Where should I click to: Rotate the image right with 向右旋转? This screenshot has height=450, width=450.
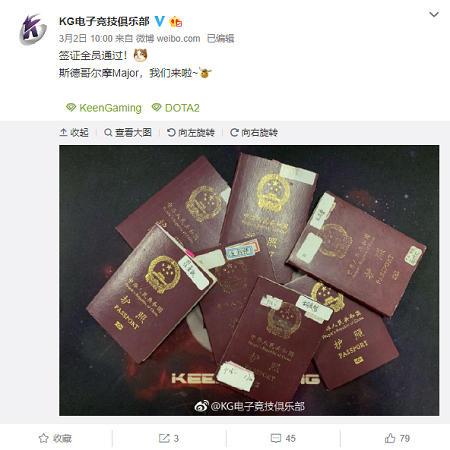pos(254,132)
